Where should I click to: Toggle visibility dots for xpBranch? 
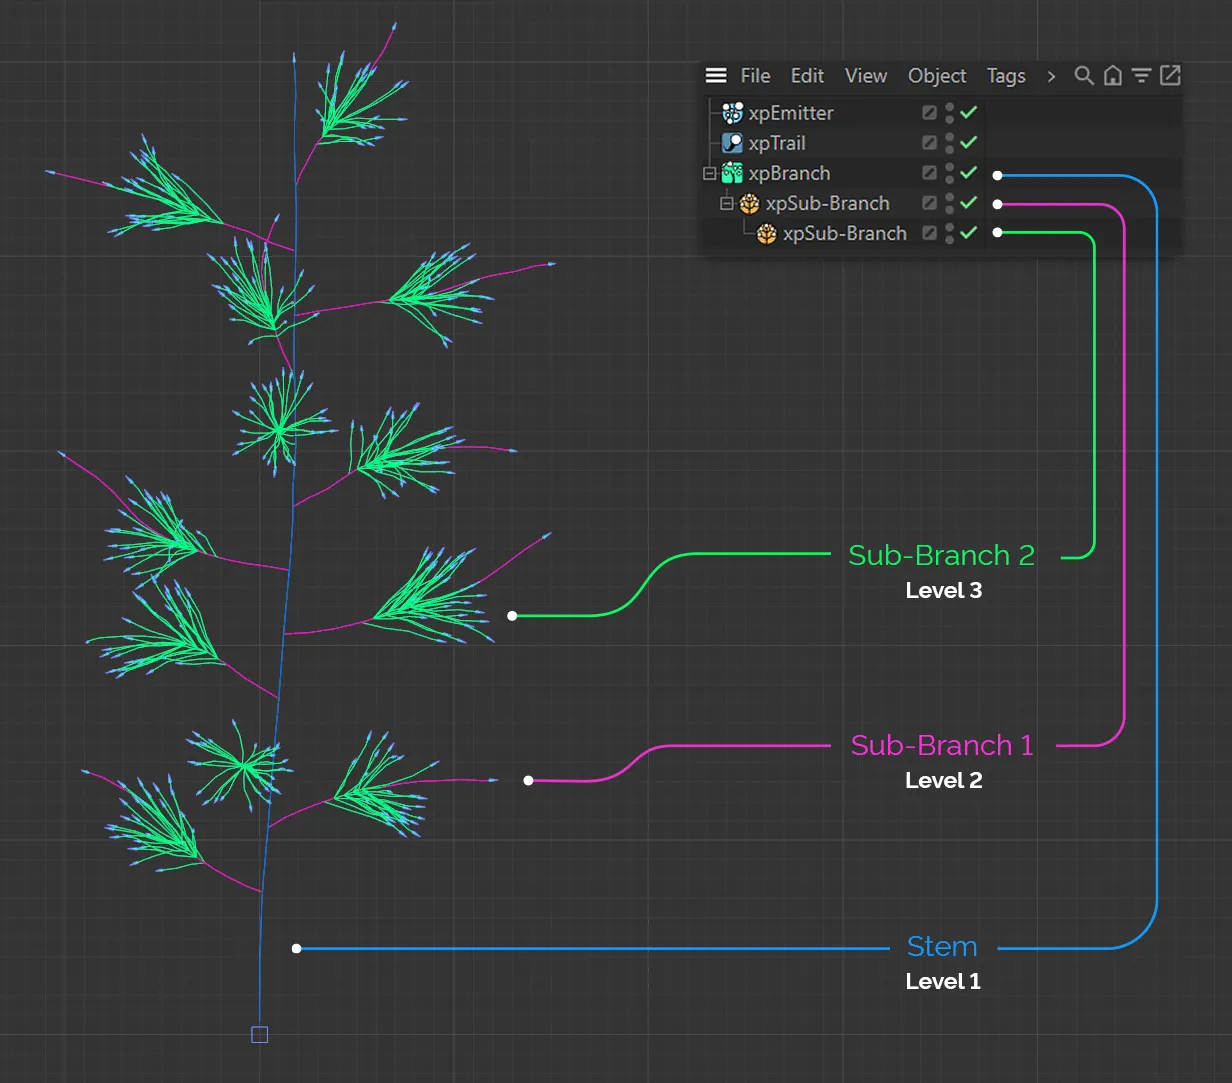(x=949, y=173)
